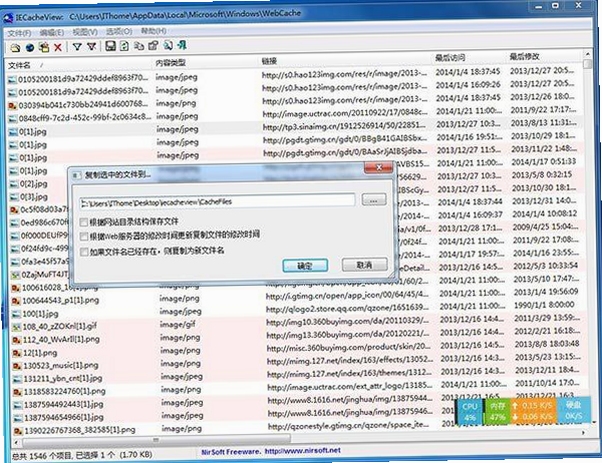
Task: Click the blue disk 0K/S widget tile
Action: click(573, 410)
